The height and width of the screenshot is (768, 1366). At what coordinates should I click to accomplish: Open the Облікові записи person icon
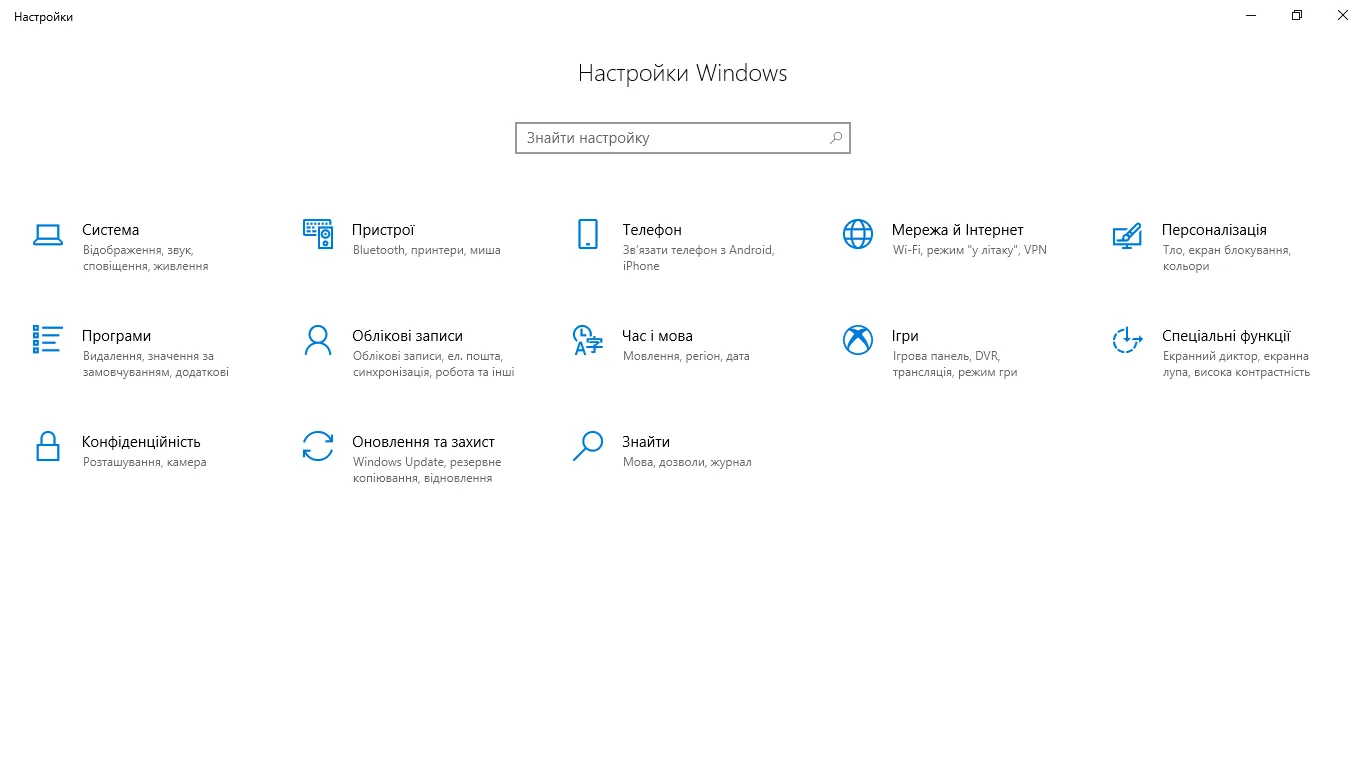pos(318,340)
